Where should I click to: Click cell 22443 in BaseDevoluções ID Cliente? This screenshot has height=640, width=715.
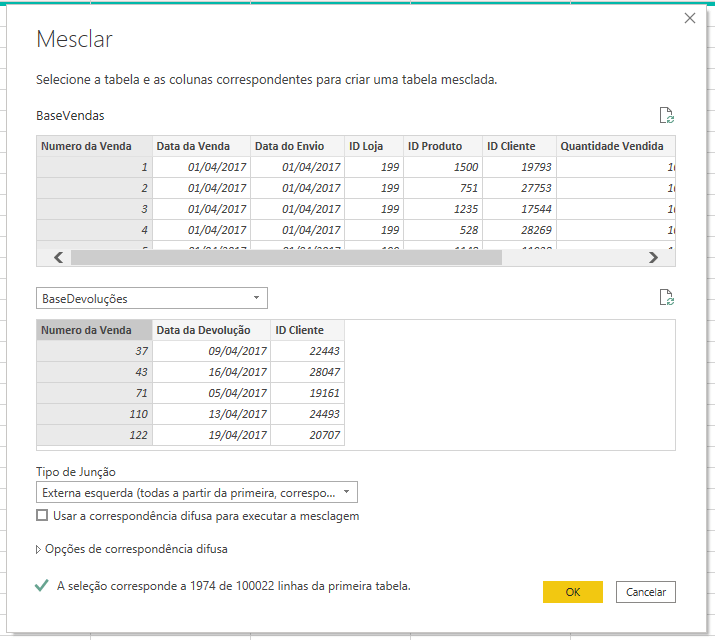pos(308,351)
